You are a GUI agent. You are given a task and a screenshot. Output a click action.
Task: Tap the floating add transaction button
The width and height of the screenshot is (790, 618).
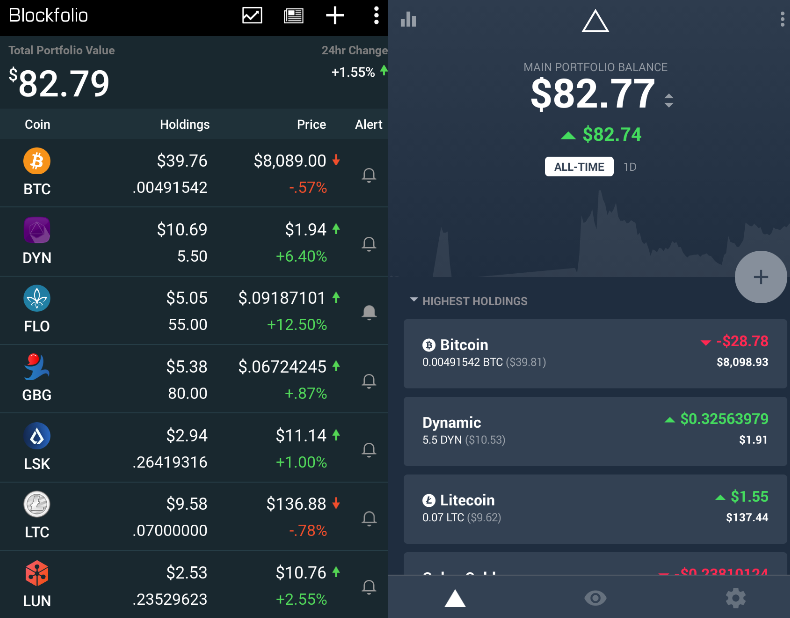tap(760, 277)
